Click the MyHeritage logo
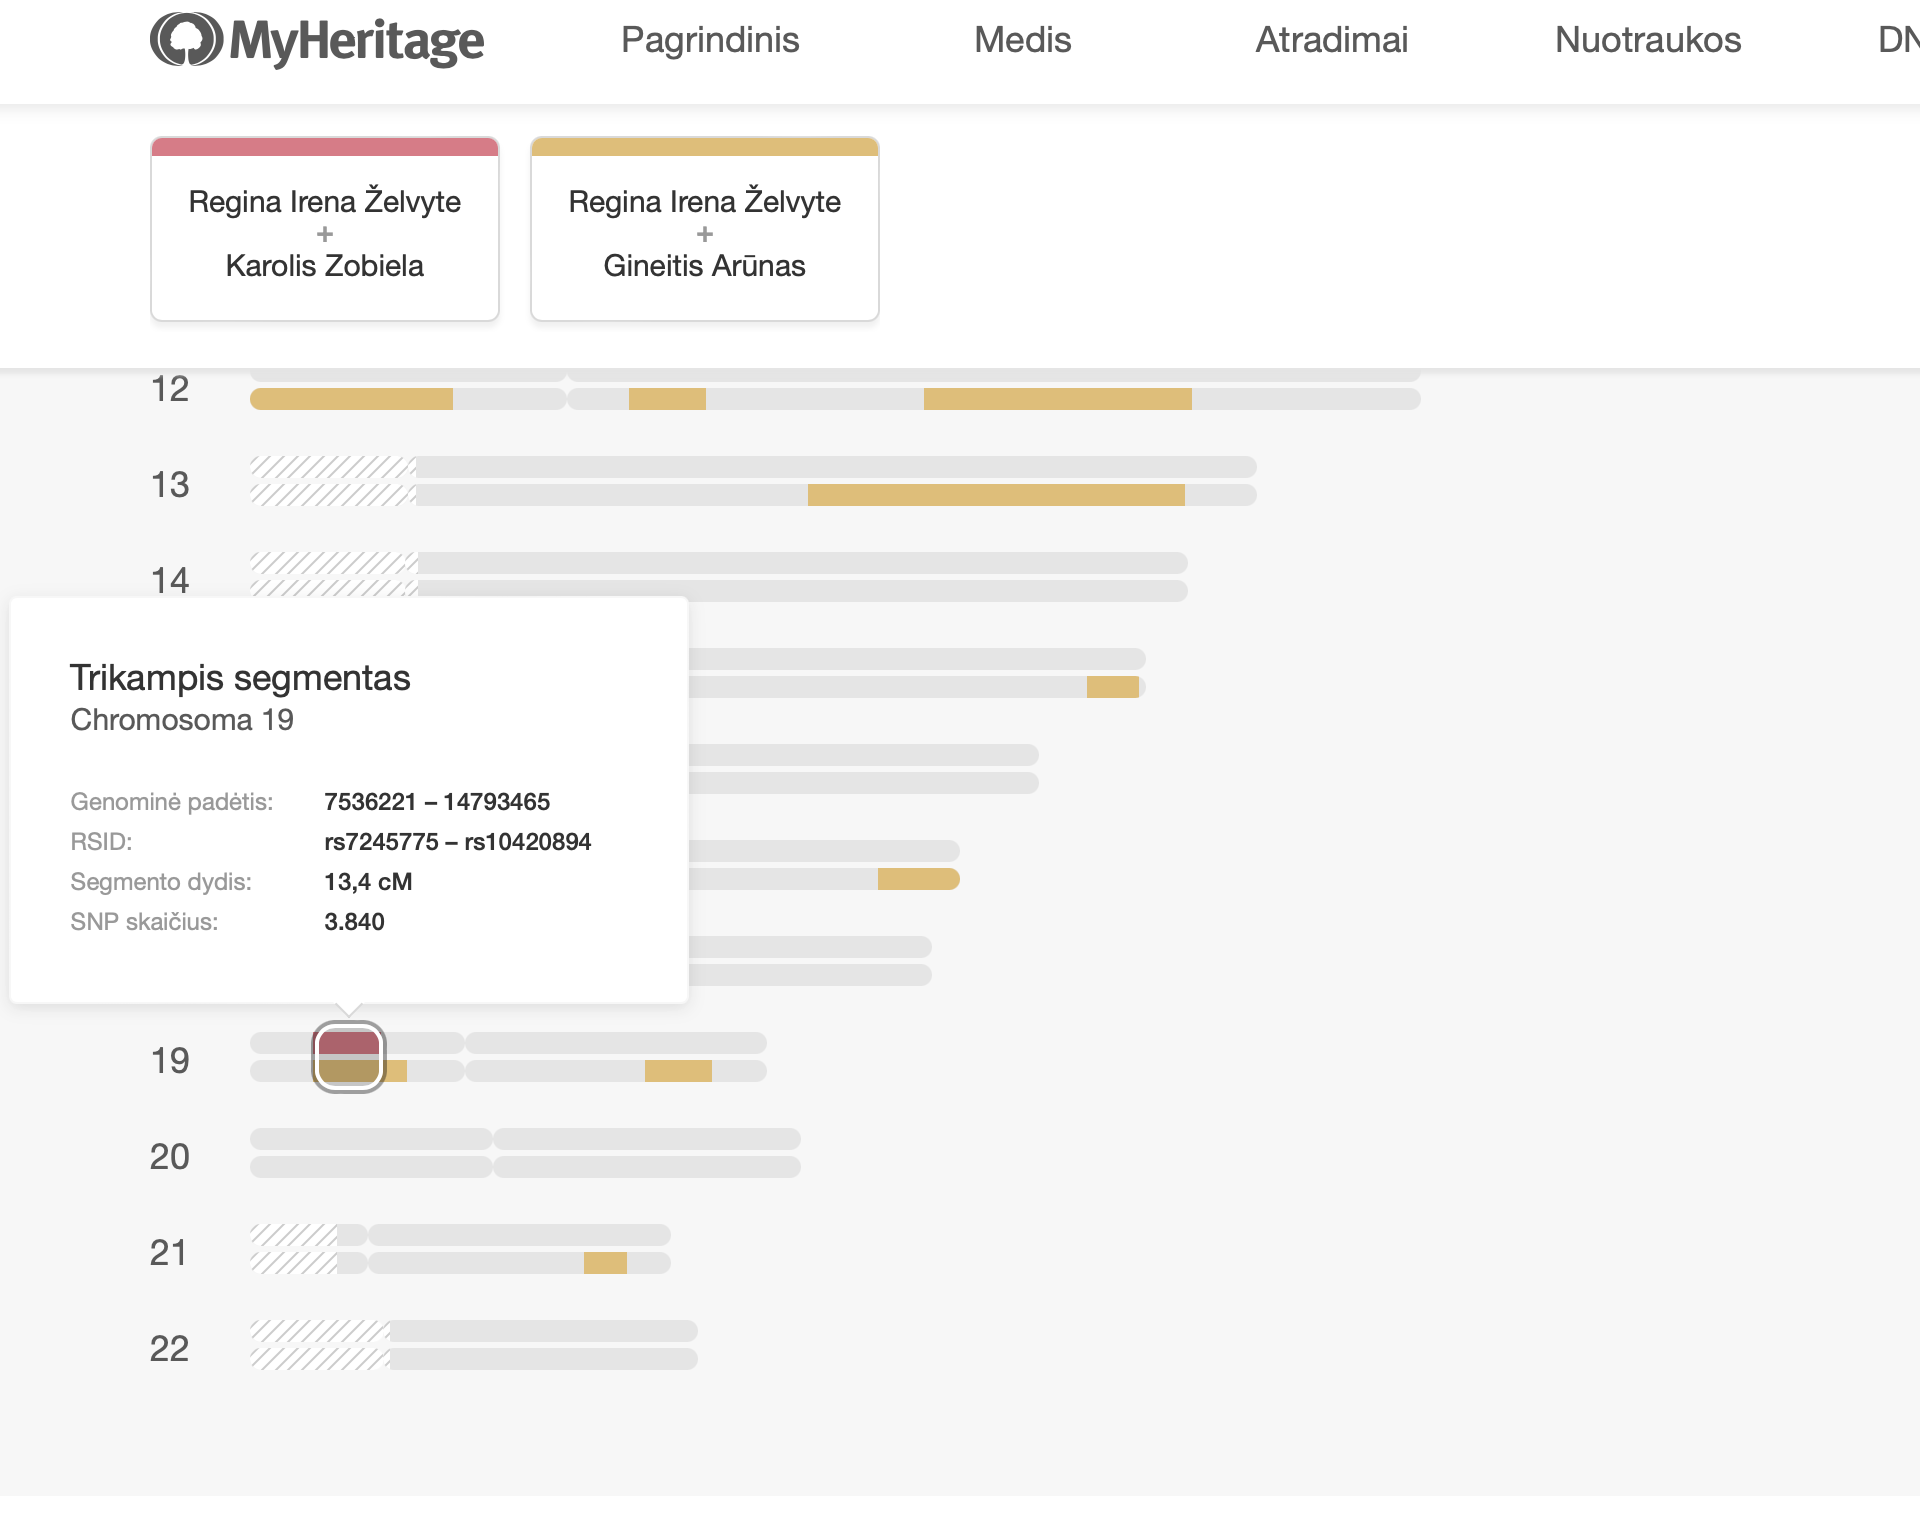1920x1514 pixels. 317,40
